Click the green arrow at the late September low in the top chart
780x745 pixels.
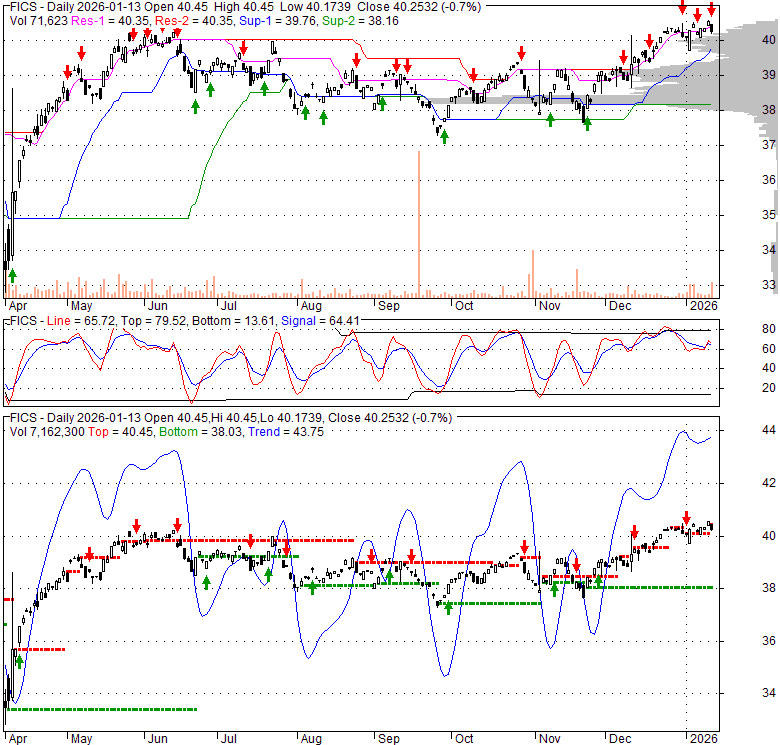pos(444,134)
